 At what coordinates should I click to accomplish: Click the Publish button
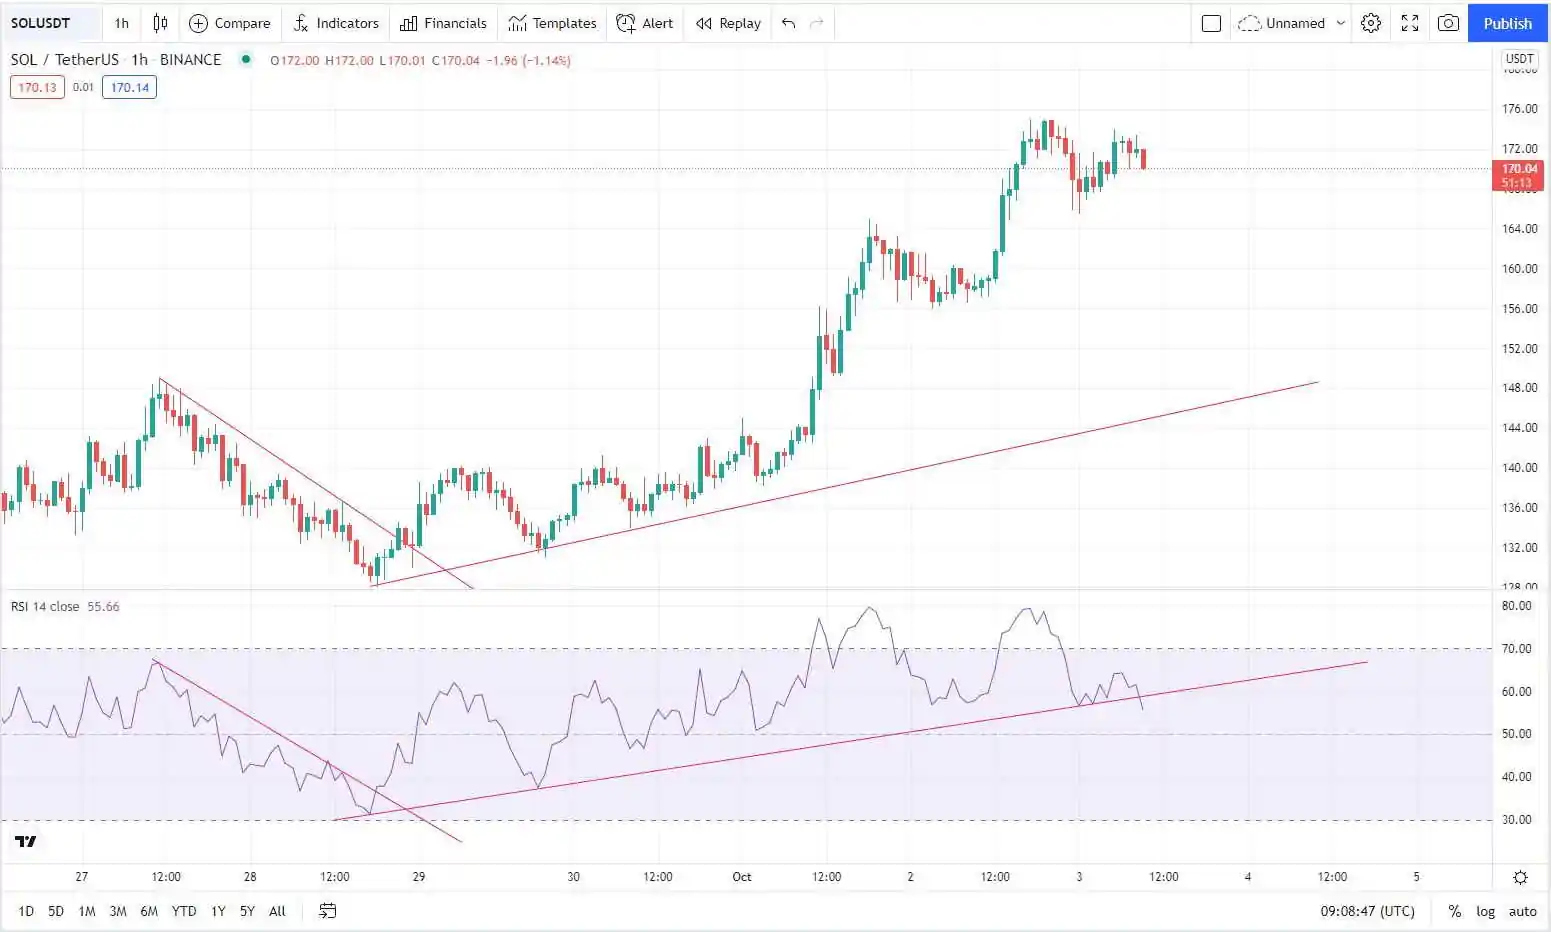pos(1507,23)
